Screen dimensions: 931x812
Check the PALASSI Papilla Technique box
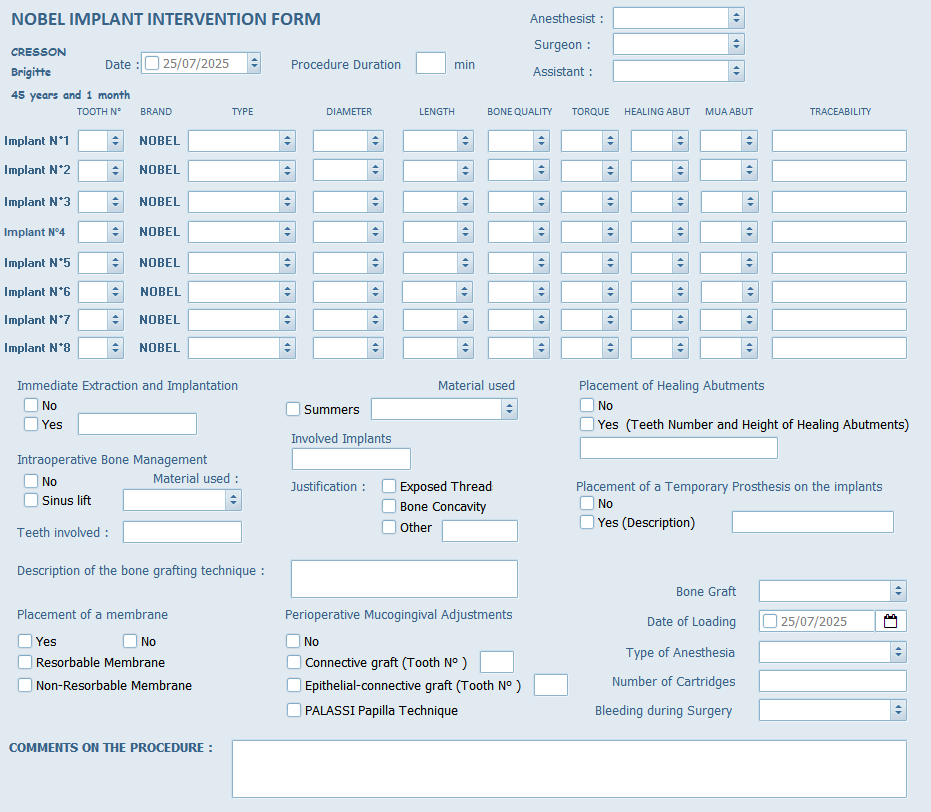[x=293, y=710]
